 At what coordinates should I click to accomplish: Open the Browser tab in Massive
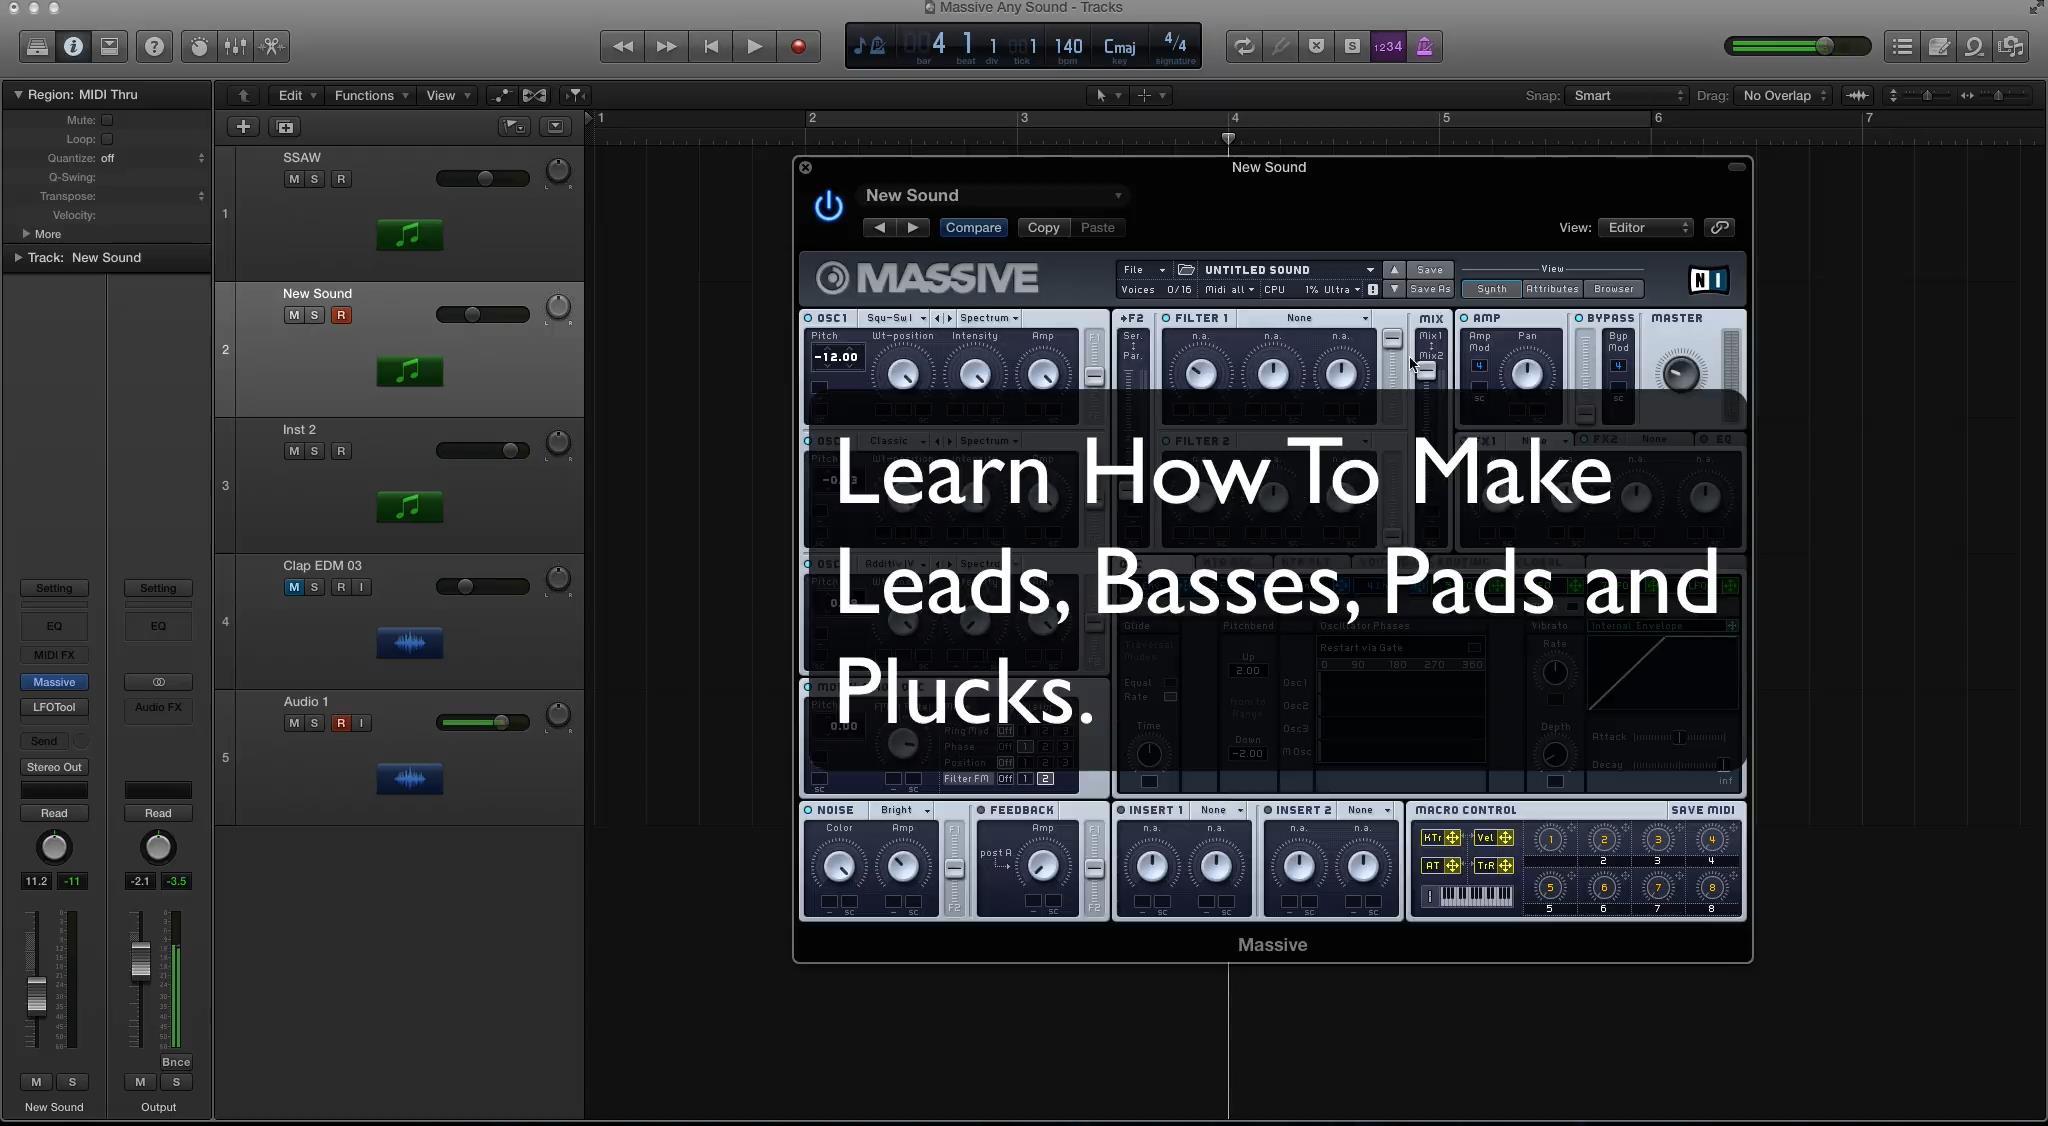click(1611, 288)
